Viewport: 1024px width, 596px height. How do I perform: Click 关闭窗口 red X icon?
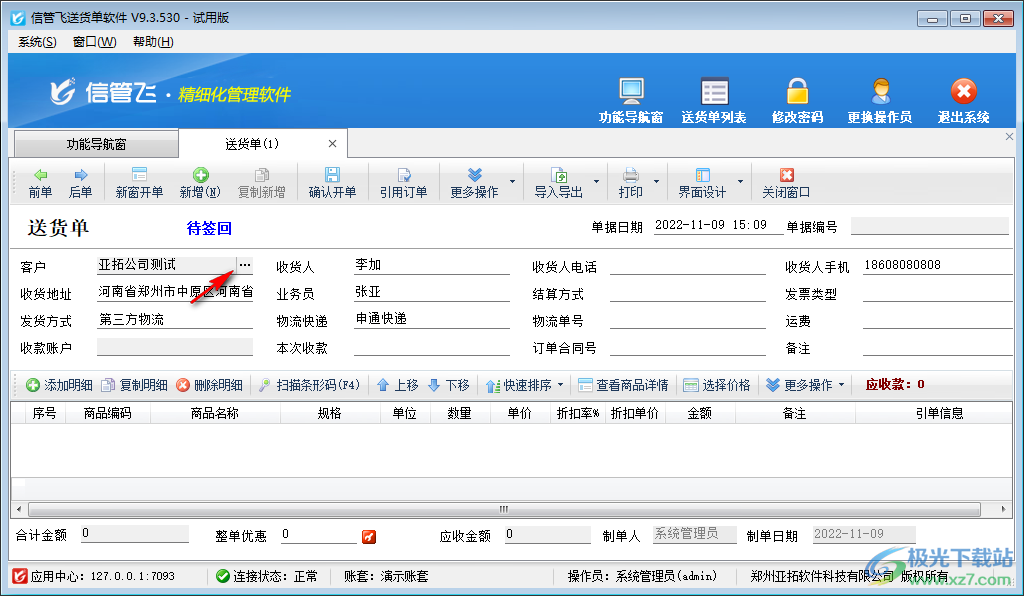click(786, 183)
